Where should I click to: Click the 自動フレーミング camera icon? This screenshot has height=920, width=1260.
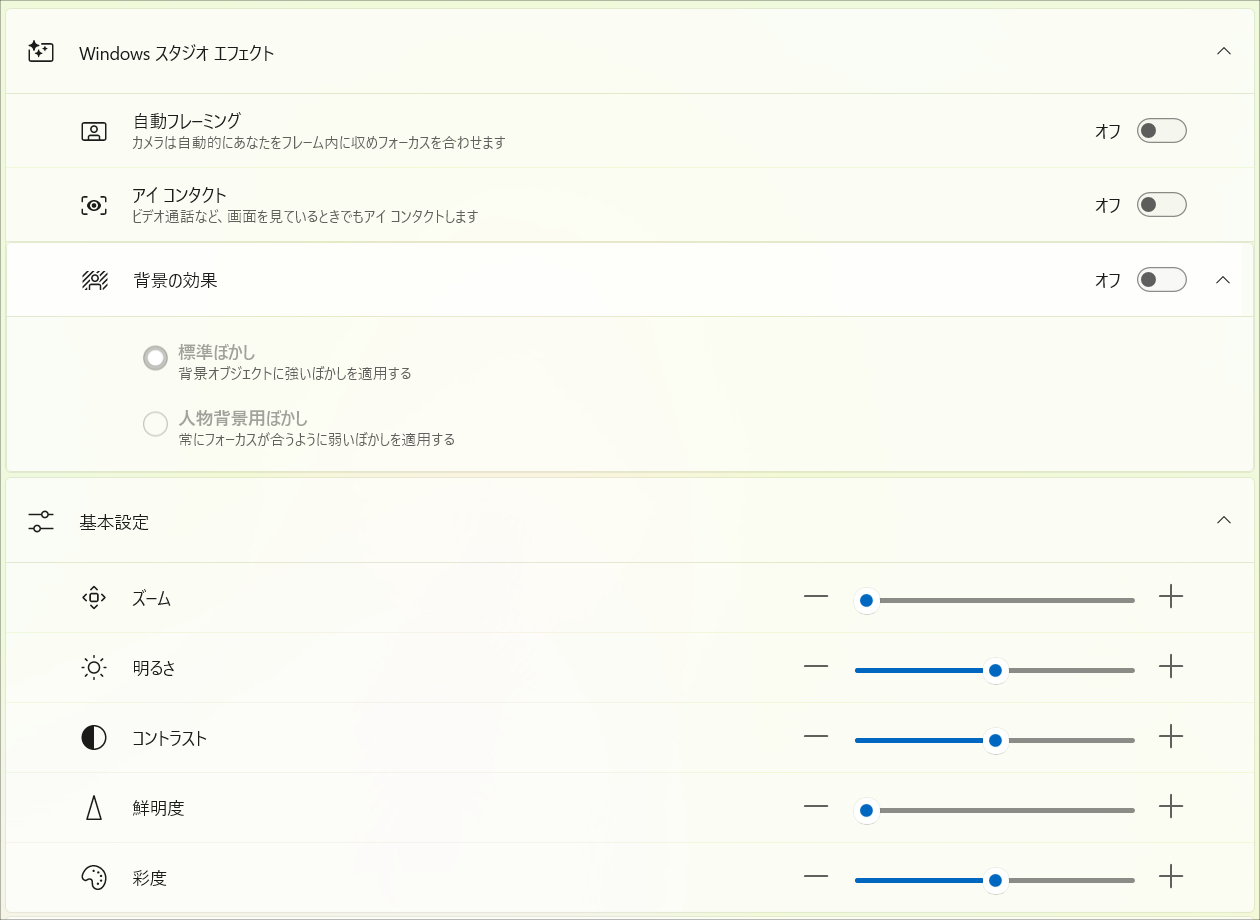pos(94,131)
